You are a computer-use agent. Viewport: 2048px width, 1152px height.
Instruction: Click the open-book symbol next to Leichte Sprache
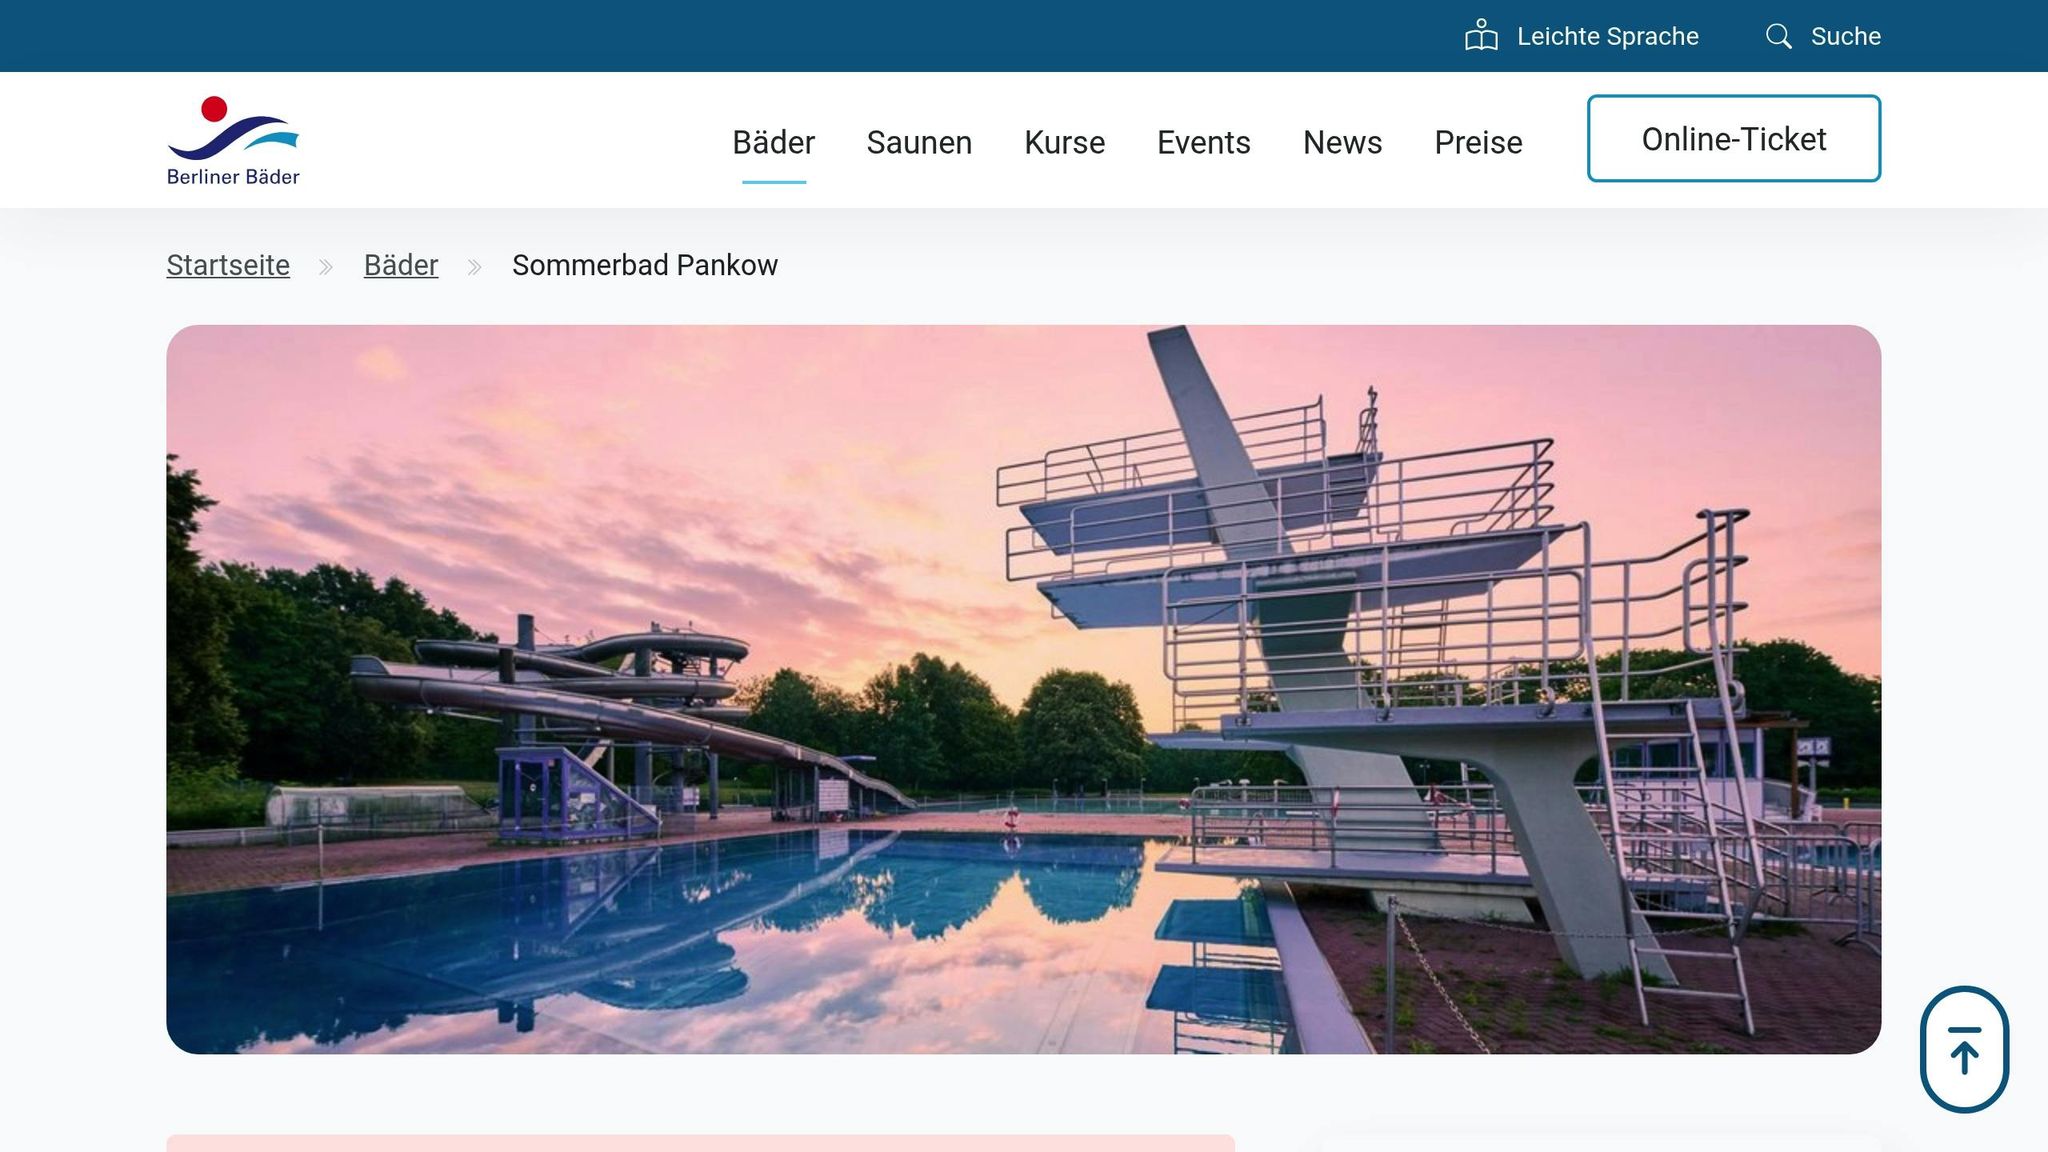[1480, 34]
